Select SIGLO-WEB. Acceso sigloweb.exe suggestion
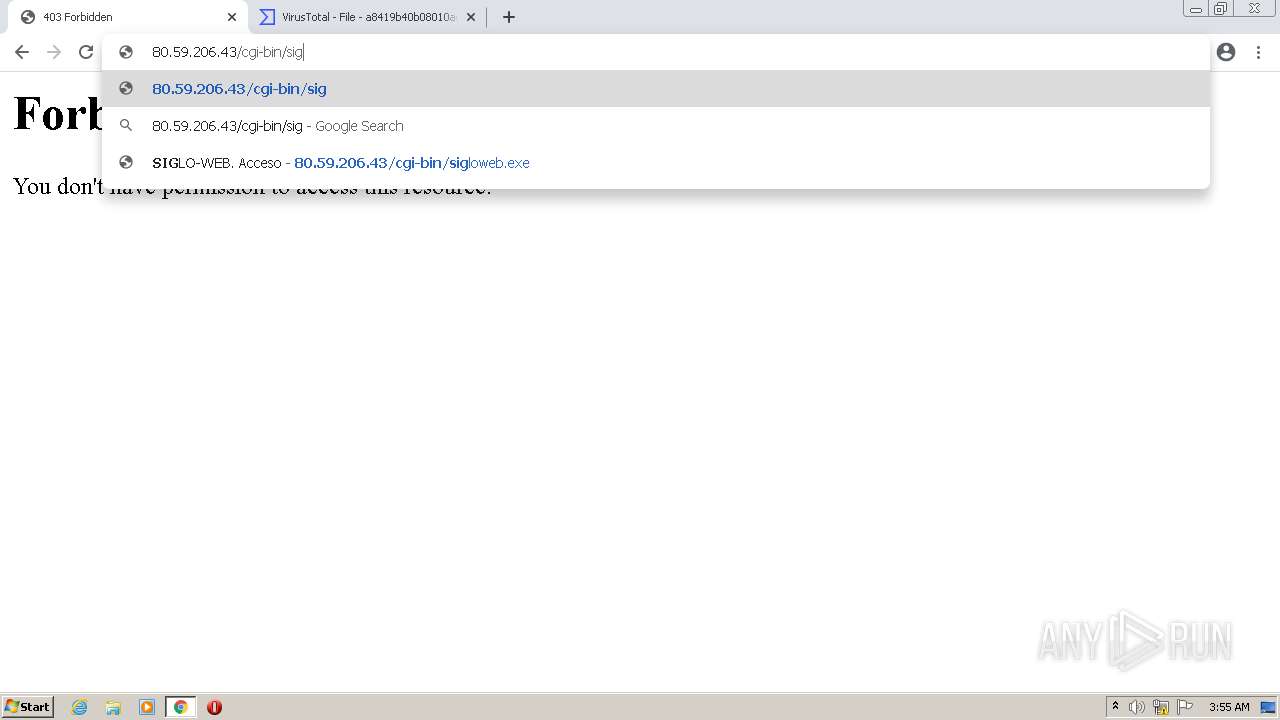 tap(656, 163)
